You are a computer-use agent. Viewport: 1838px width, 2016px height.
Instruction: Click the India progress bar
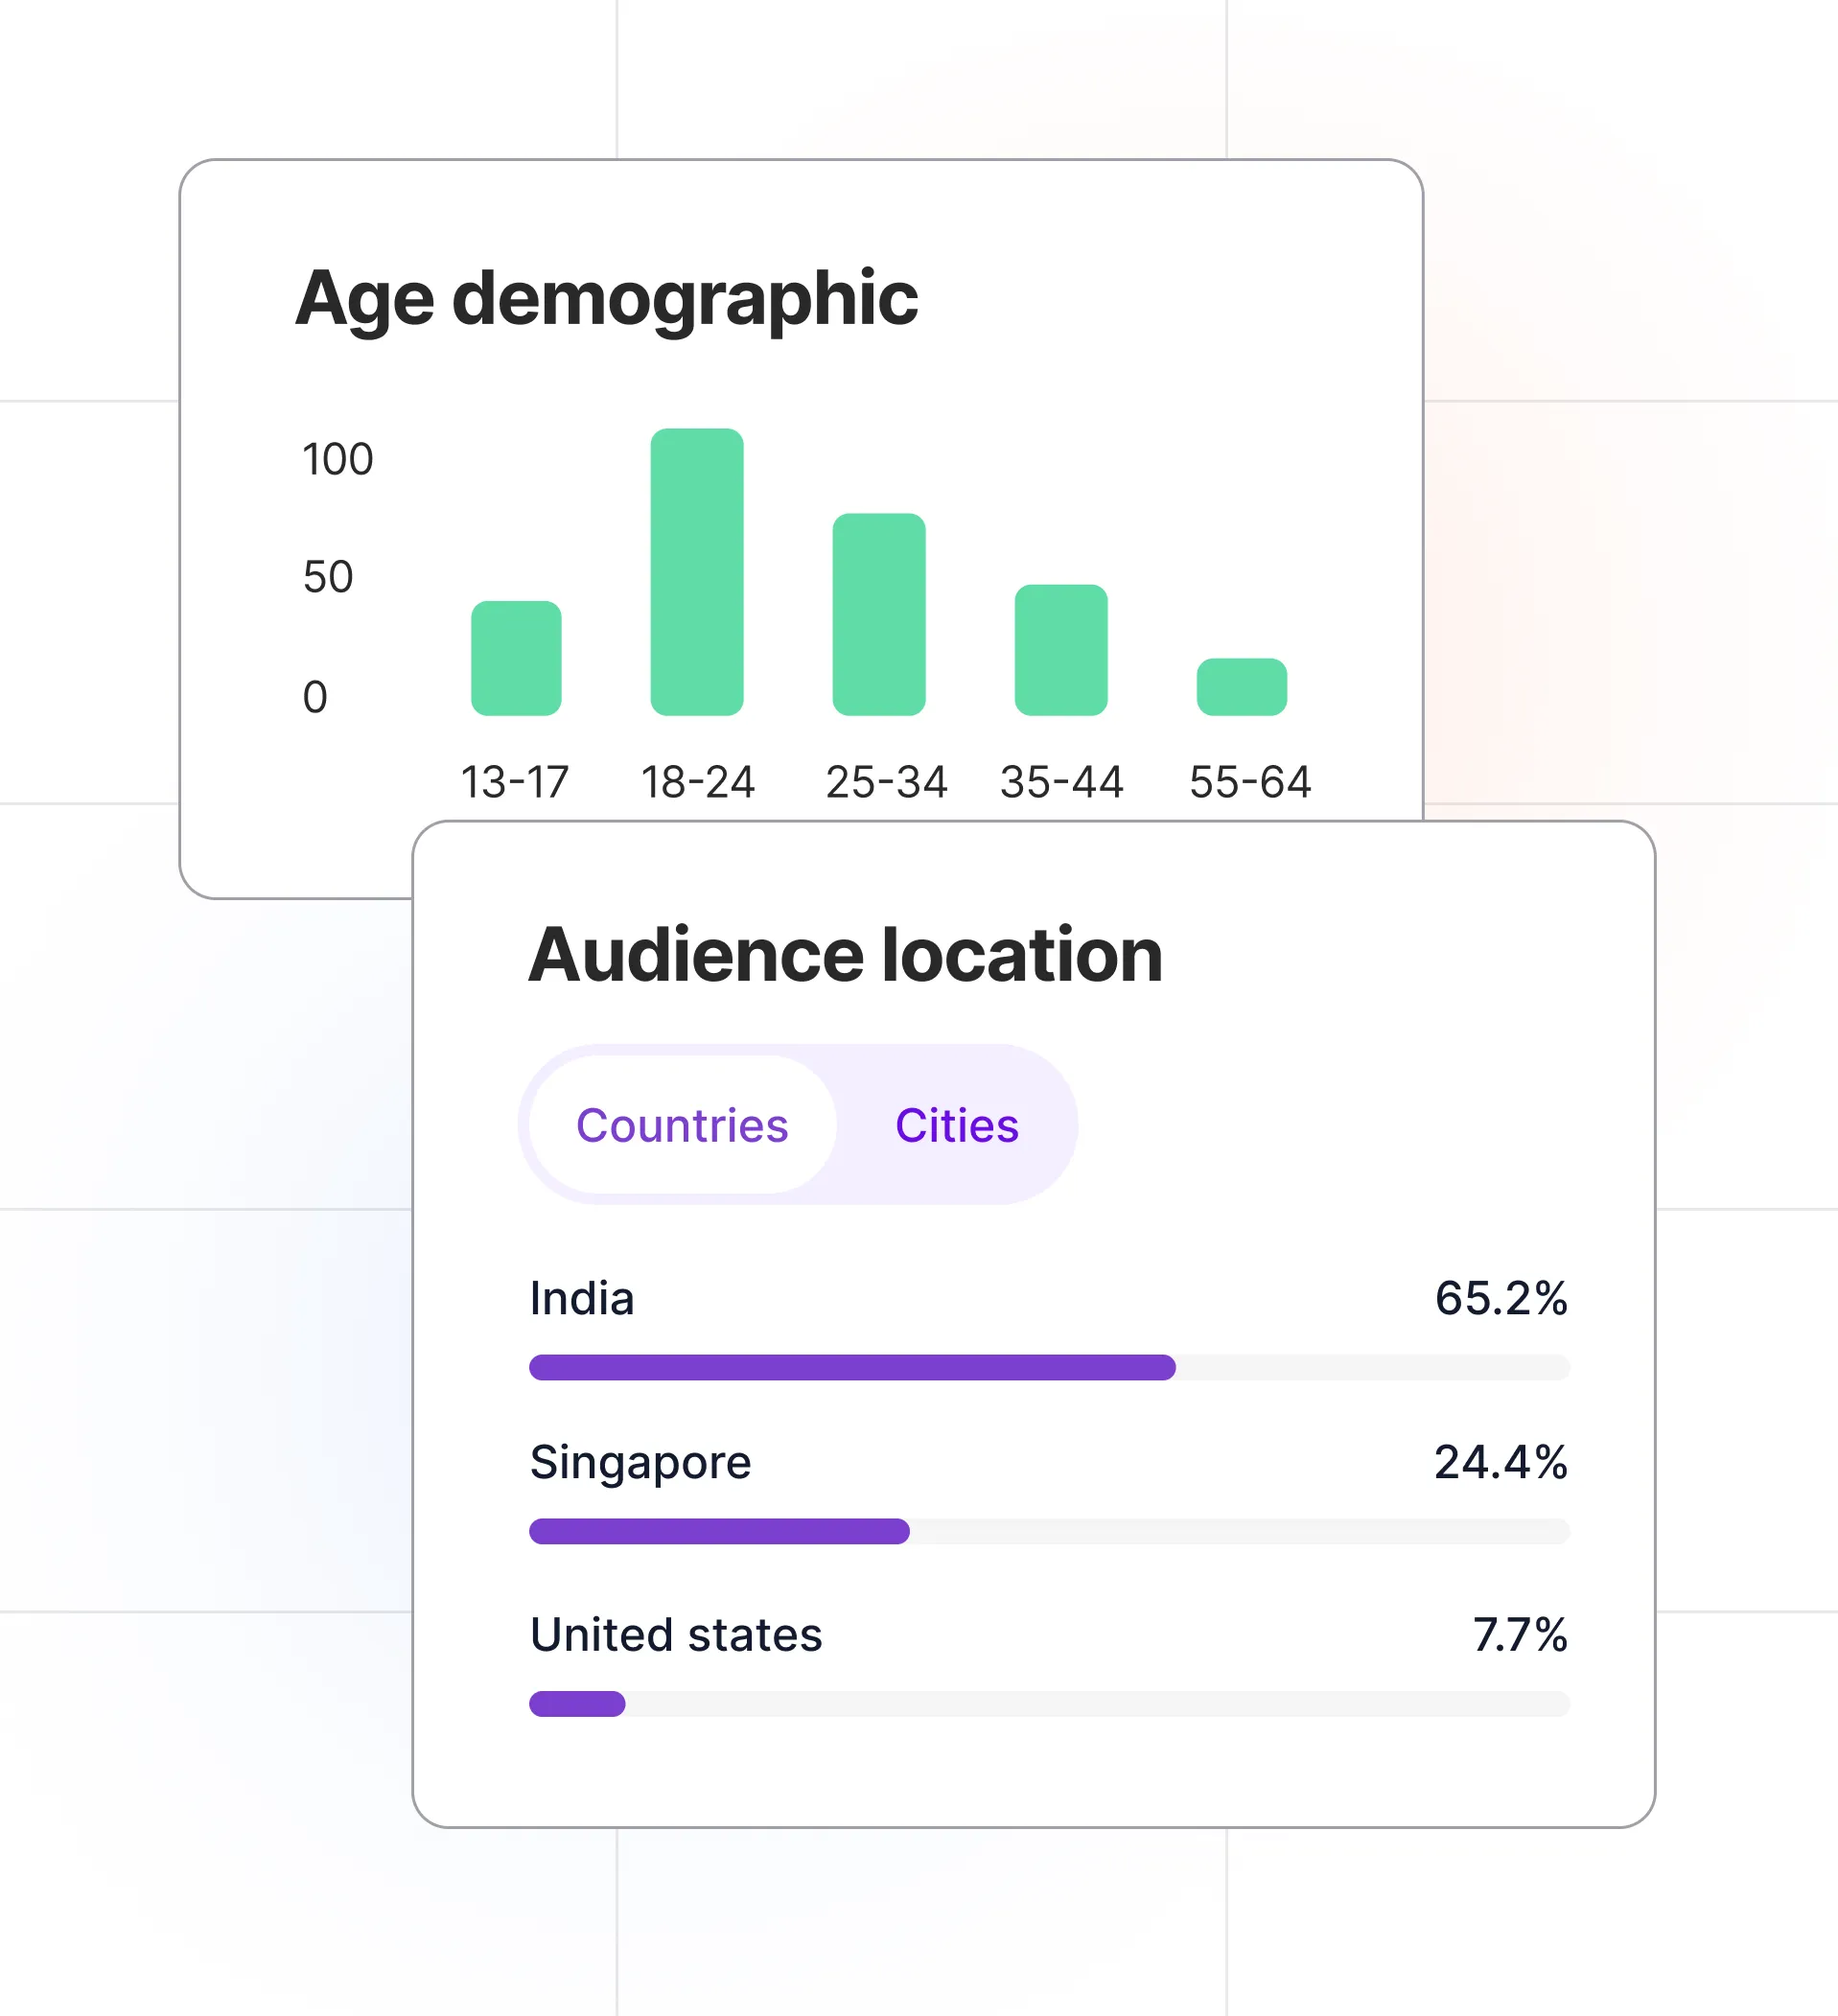click(1049, 1367)
